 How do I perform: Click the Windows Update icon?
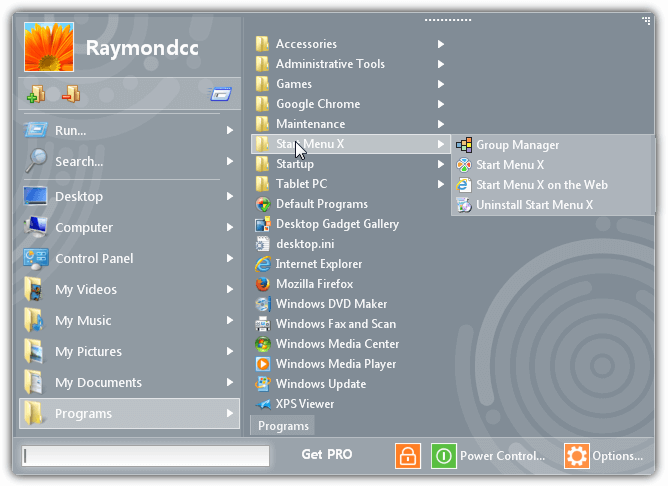[263, 384]
